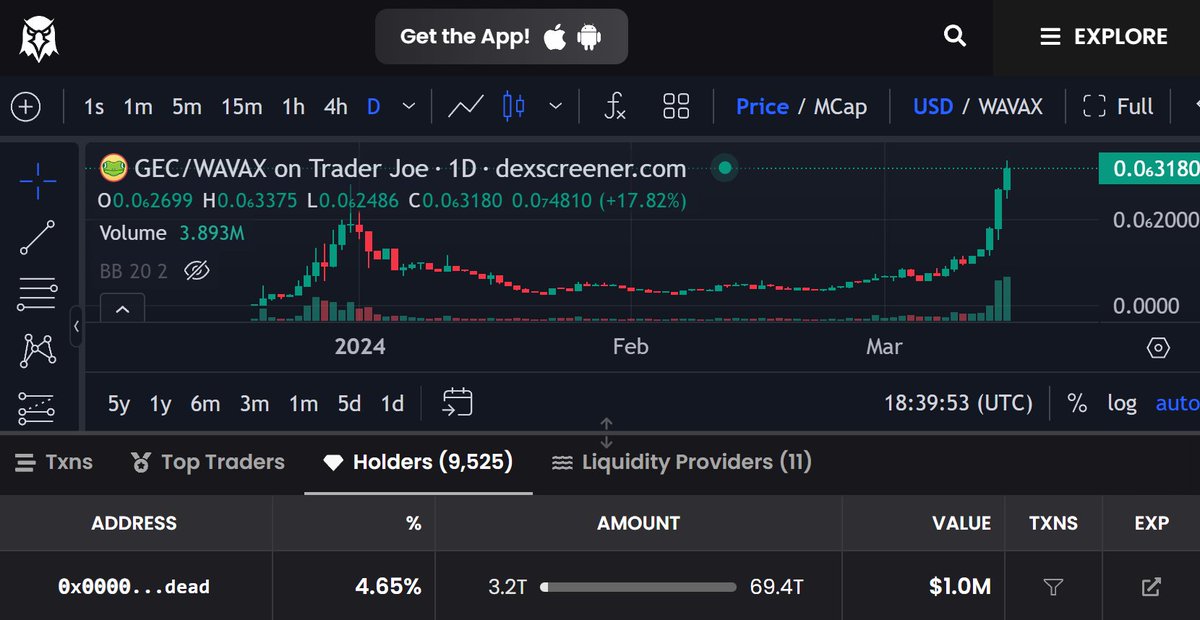This screenshot has width=1200, height=620.
Task: Click the 18:39:53 (UTC) timezone clock
Action: click(x=958, y=403)
